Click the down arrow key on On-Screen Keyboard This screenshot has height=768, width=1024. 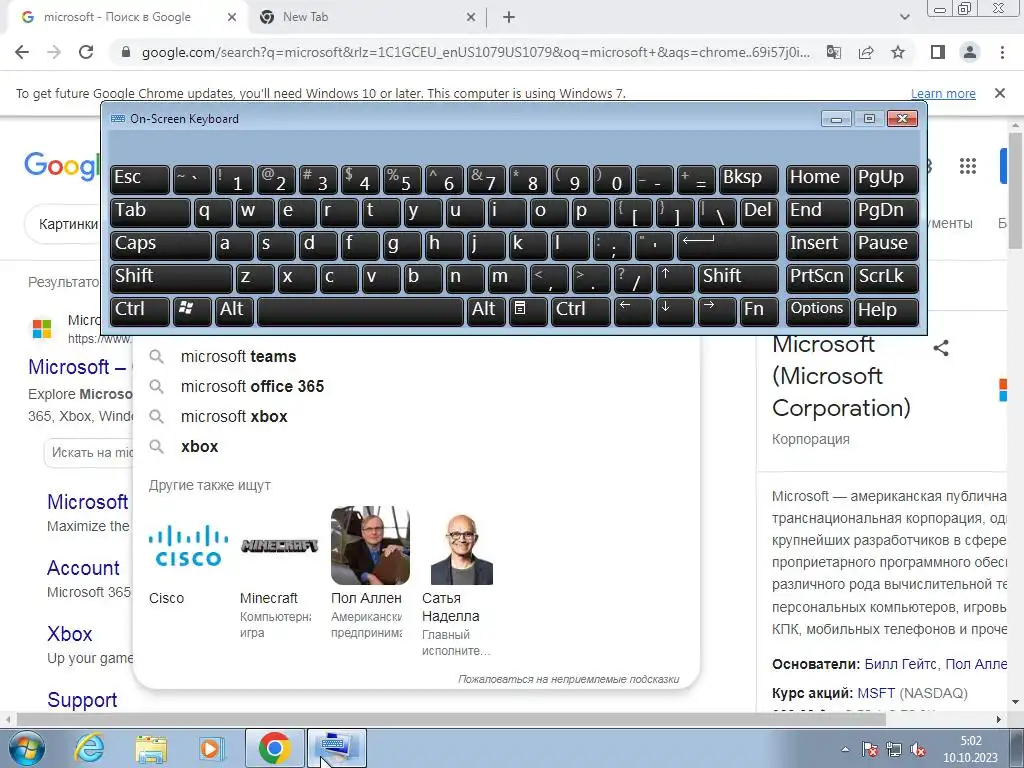(674, 310)
